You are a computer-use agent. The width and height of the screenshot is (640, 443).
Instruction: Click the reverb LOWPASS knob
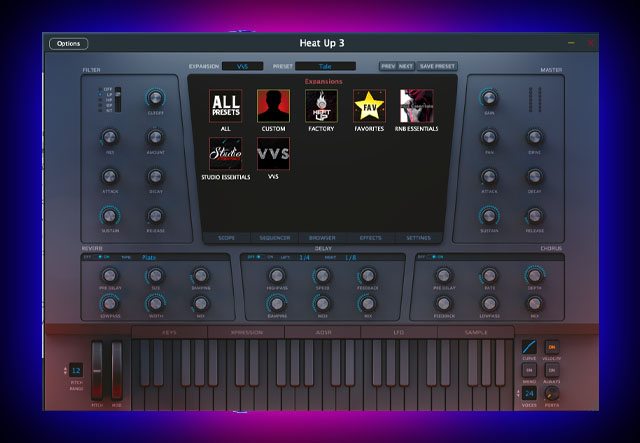coord(109,304)
